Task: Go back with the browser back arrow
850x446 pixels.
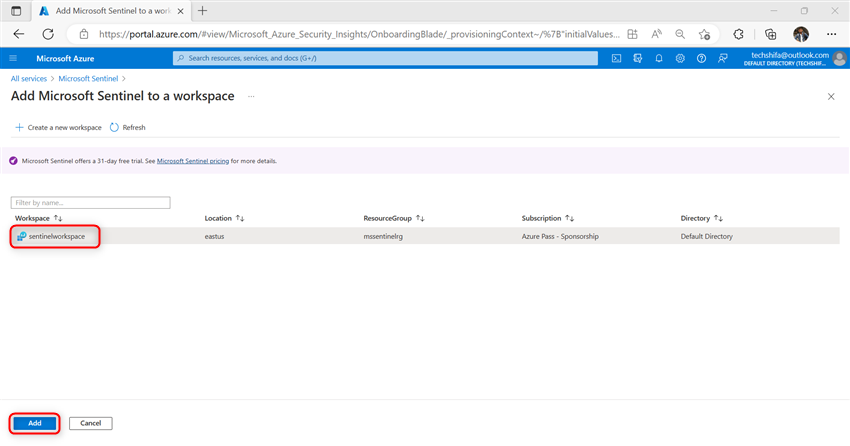Action: [19, 34]
